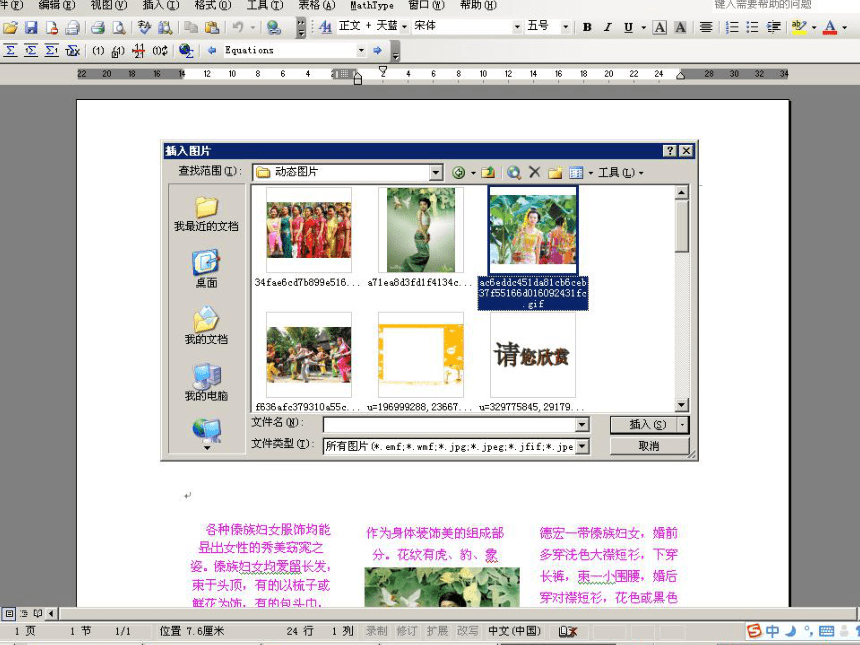860x645 pixels.
Task: Insert chapter/section break icon in MathType toolbar
Action: click(139, 50)
